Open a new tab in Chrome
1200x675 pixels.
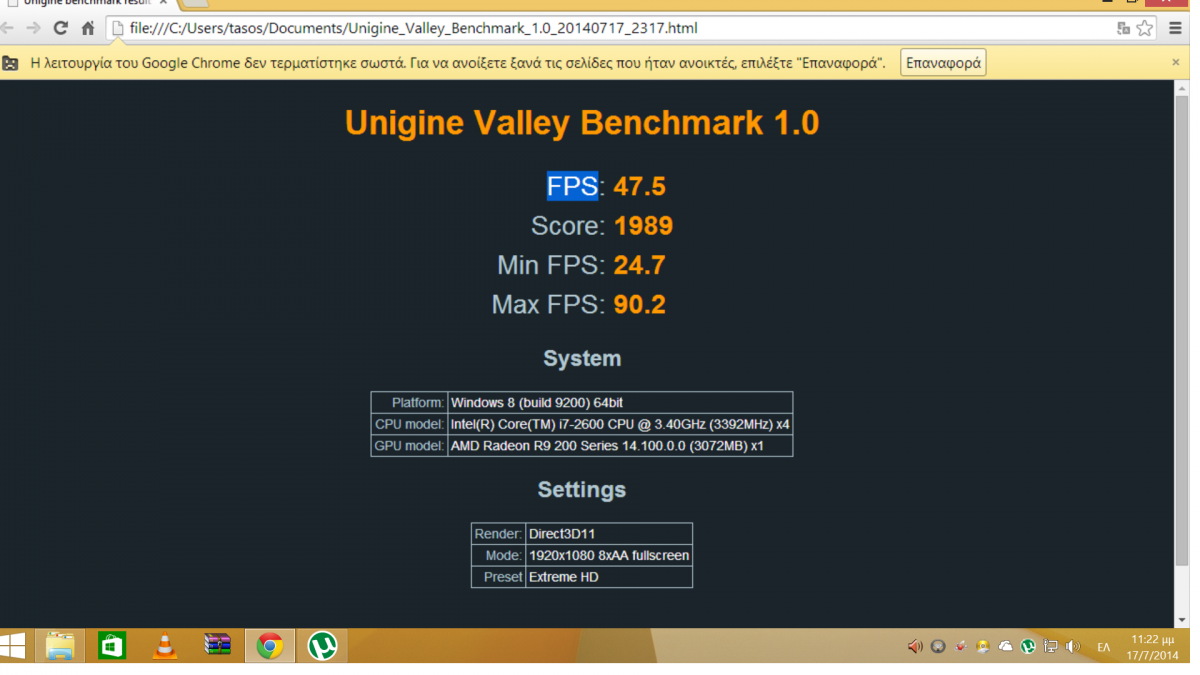[x=196, y=3]
